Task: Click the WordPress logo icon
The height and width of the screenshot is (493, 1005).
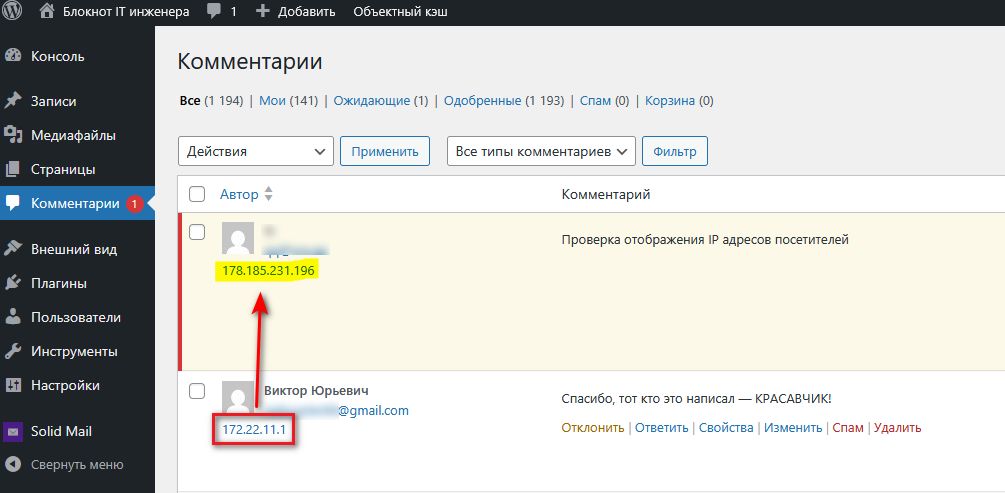Action: [13, 12]
